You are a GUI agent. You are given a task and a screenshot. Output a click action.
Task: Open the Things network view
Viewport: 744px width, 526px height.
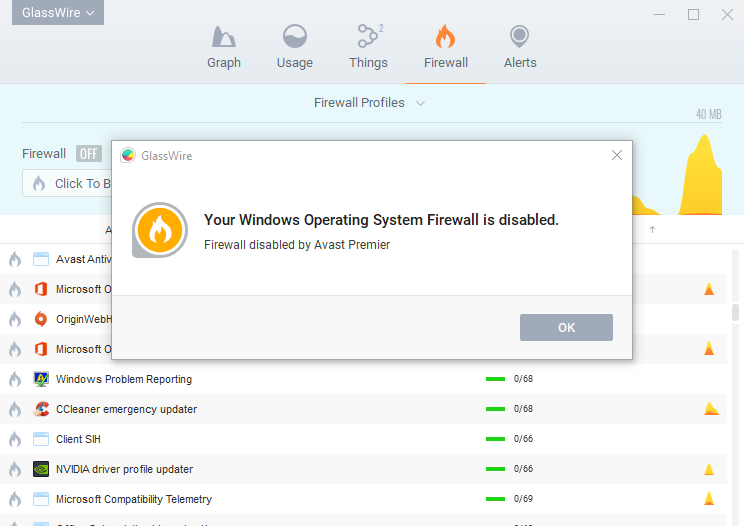(x=368, y=48)
